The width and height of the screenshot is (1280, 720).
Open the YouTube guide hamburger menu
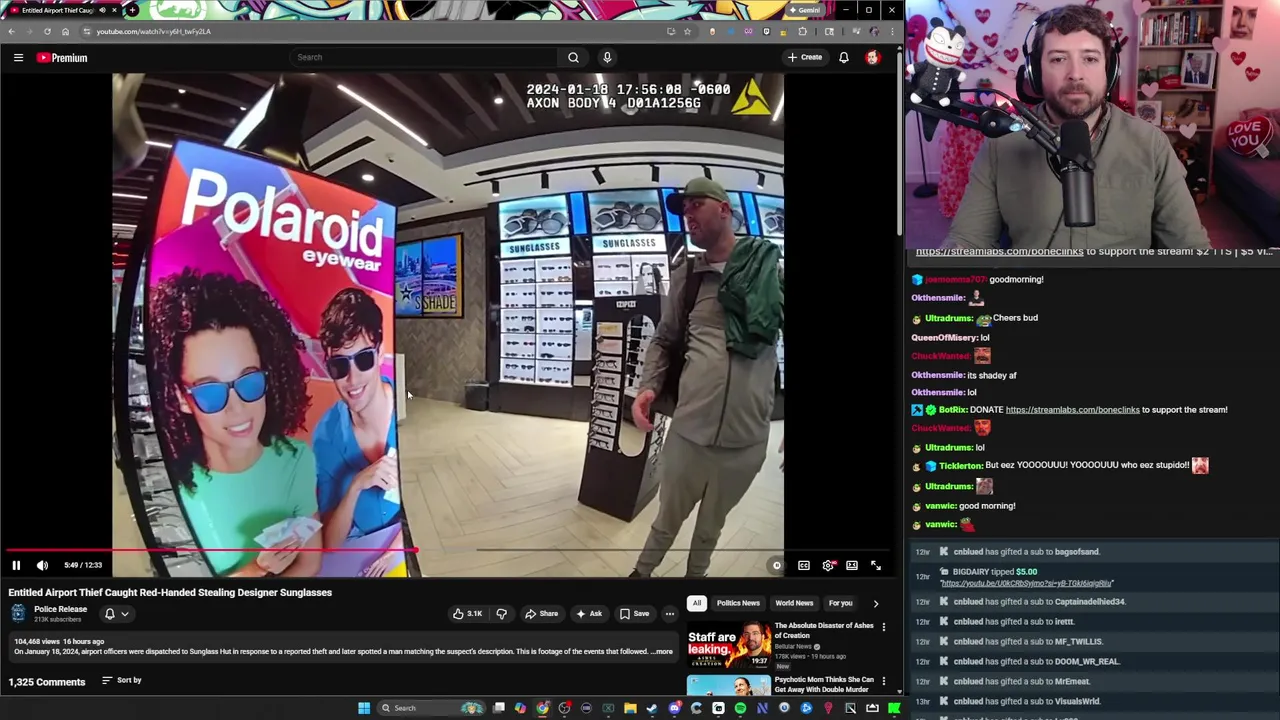coord(18,58)
